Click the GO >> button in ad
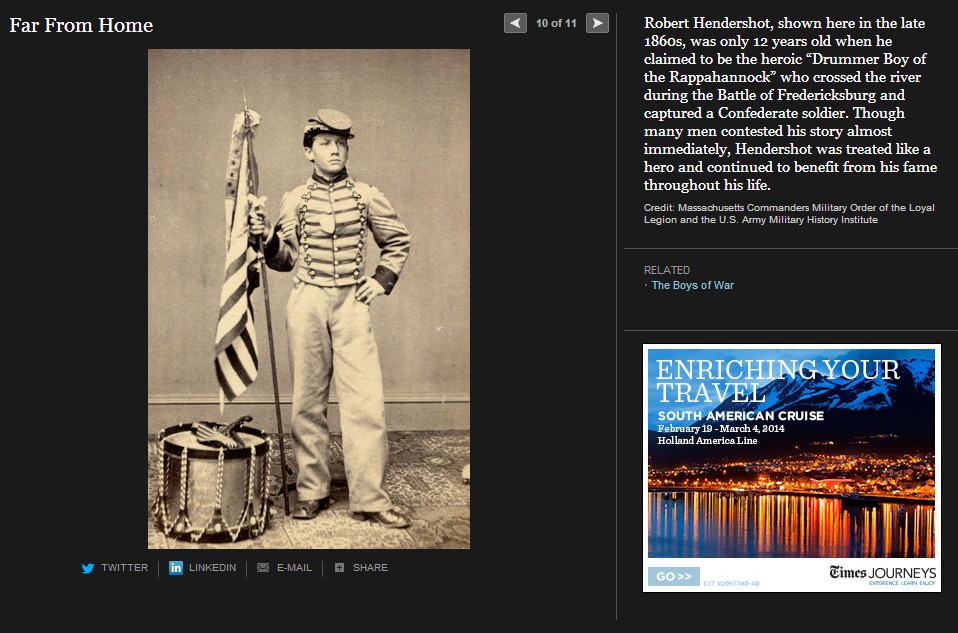This screenshot has width=958, height=633. click(x=674, y=576)
